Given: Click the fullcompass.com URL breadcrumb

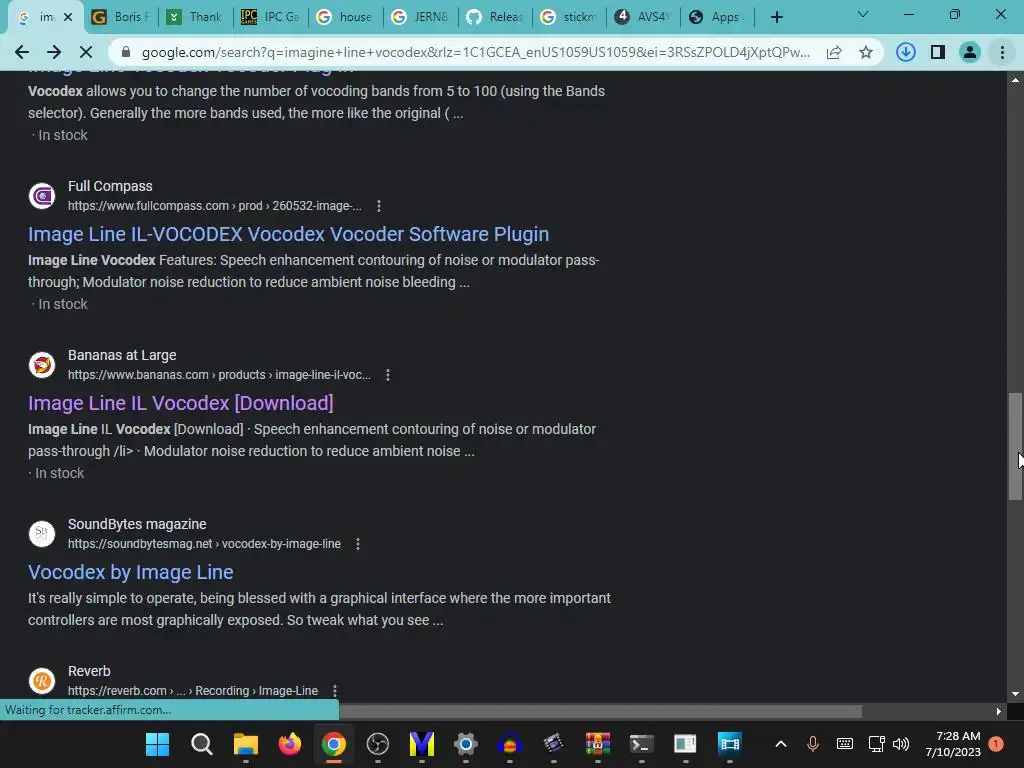Looking at the screenshot, I should [215, 206].
